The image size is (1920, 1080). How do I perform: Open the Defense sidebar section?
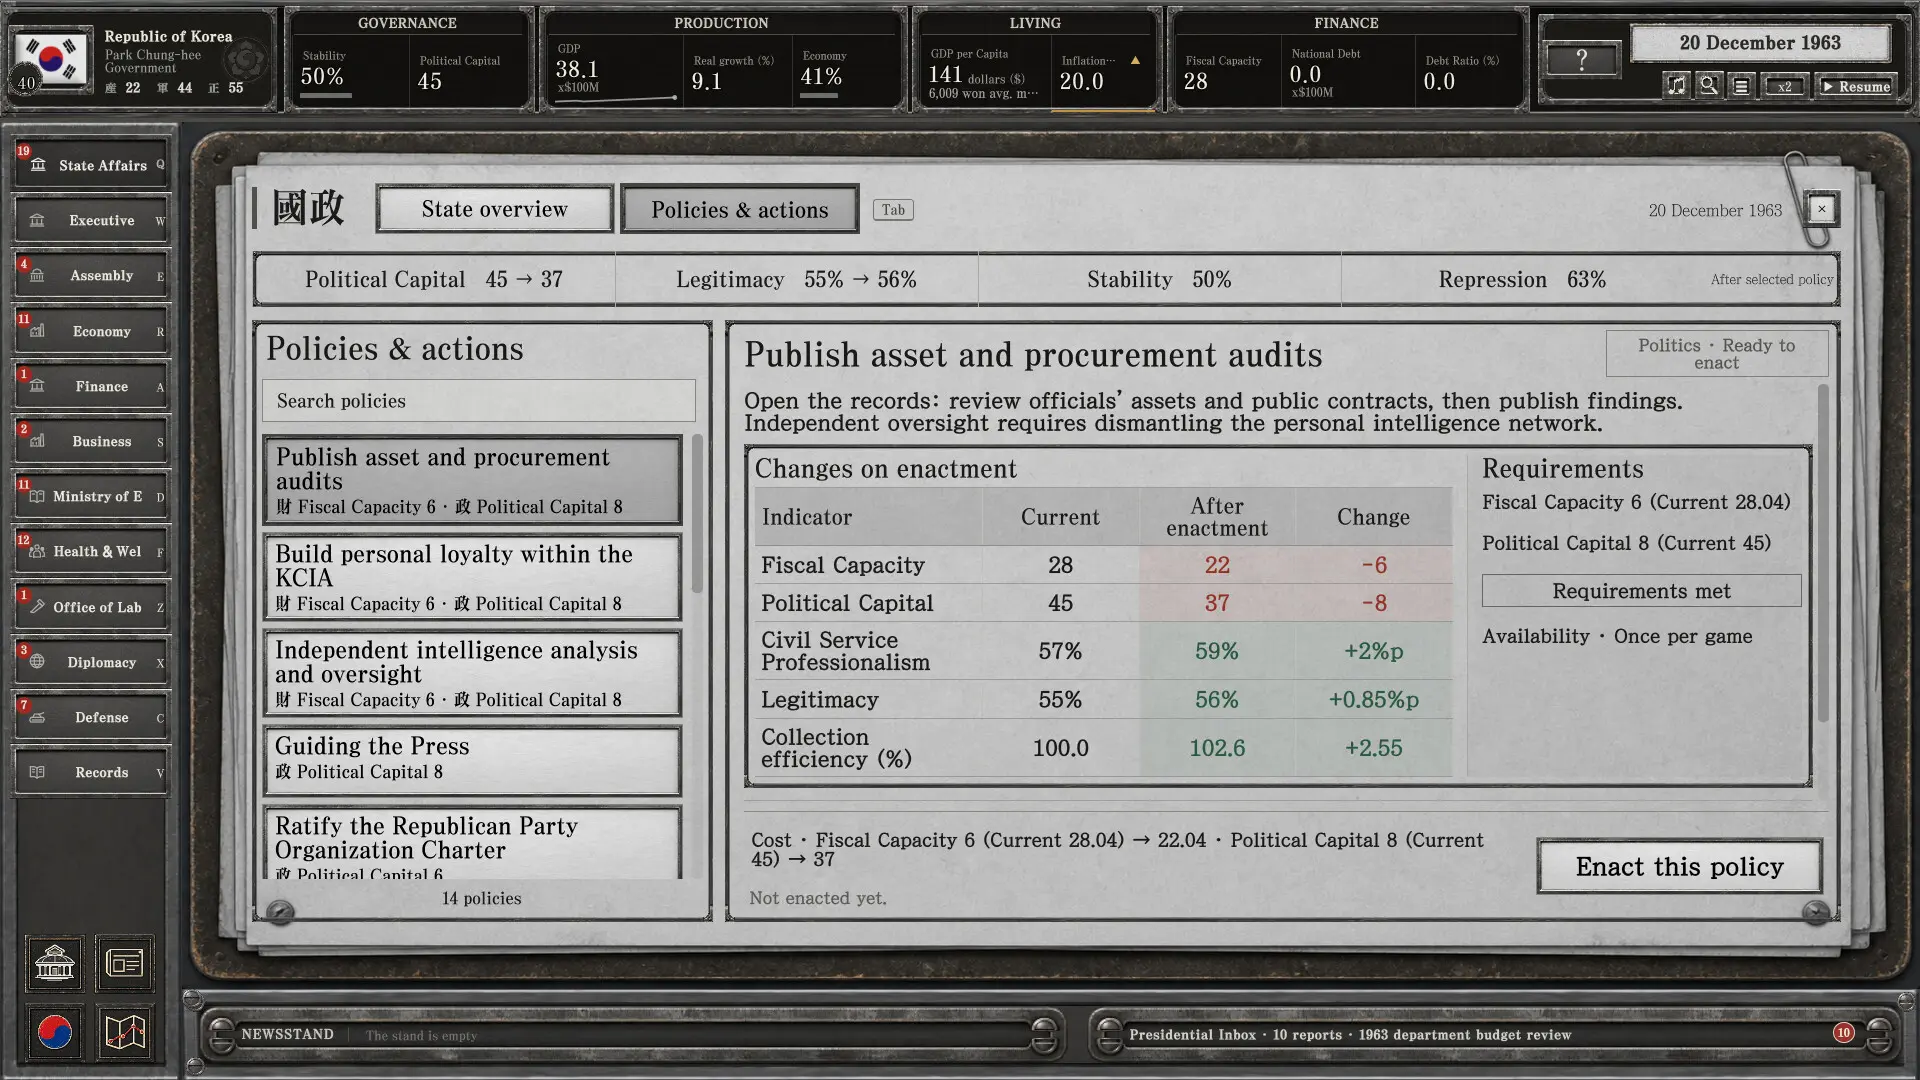91,717
